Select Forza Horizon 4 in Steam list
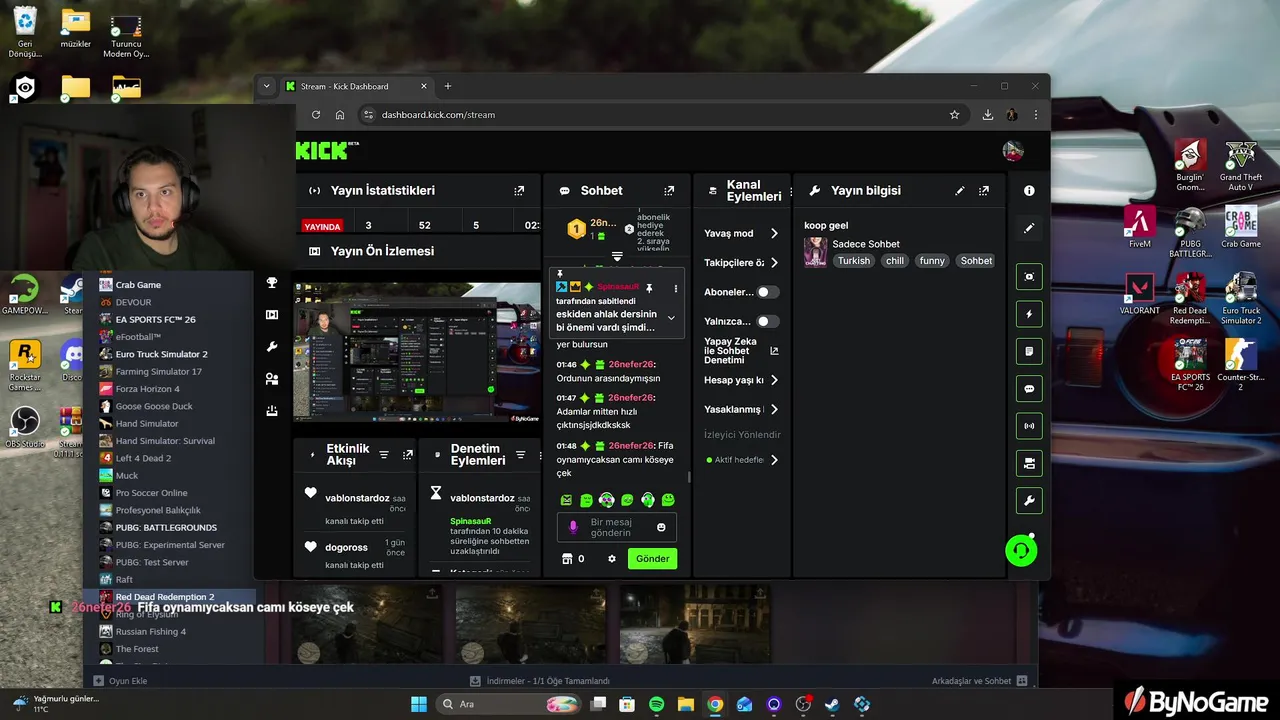This screenshot has width=1280, height=720. tap(147, 389)
